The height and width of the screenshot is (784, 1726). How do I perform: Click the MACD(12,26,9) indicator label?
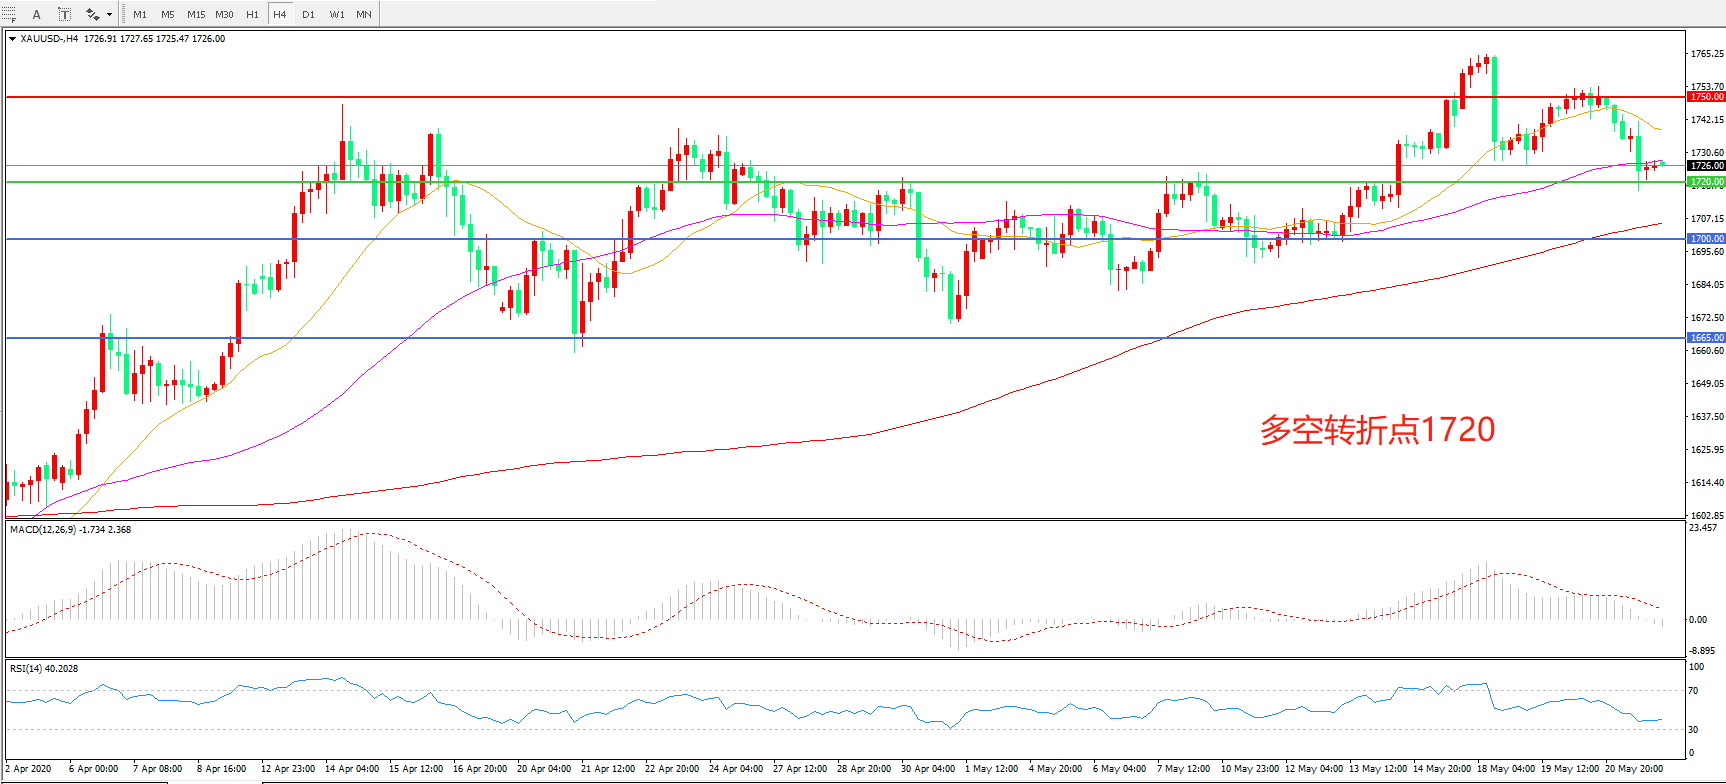click(x=70, y=530)
